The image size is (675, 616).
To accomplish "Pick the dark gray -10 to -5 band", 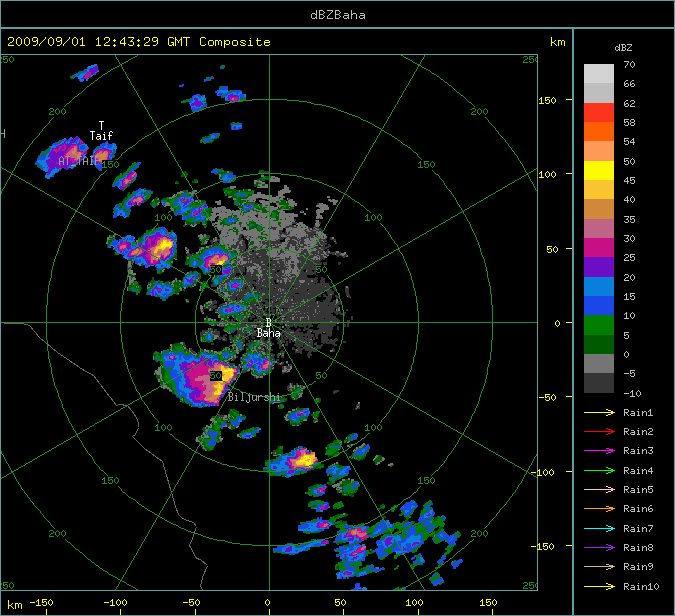I will click(599, 383).
